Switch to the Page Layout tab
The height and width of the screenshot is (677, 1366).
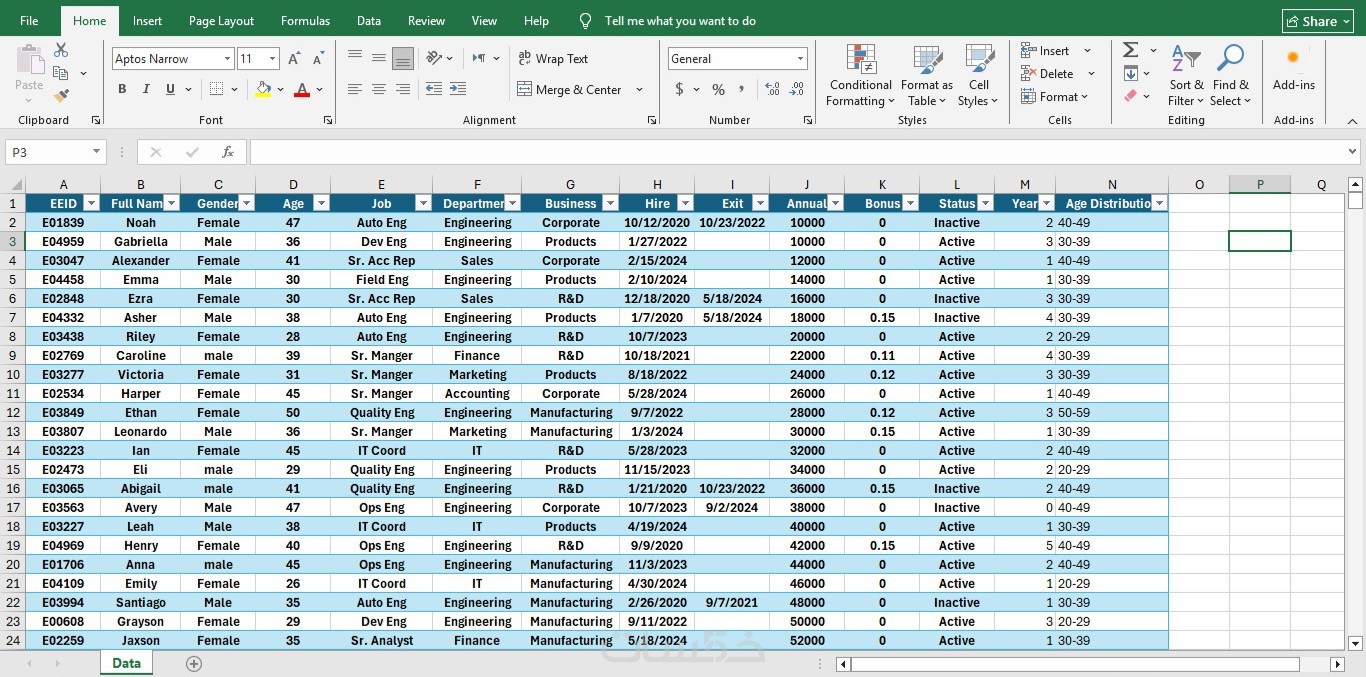pos(221,20)
